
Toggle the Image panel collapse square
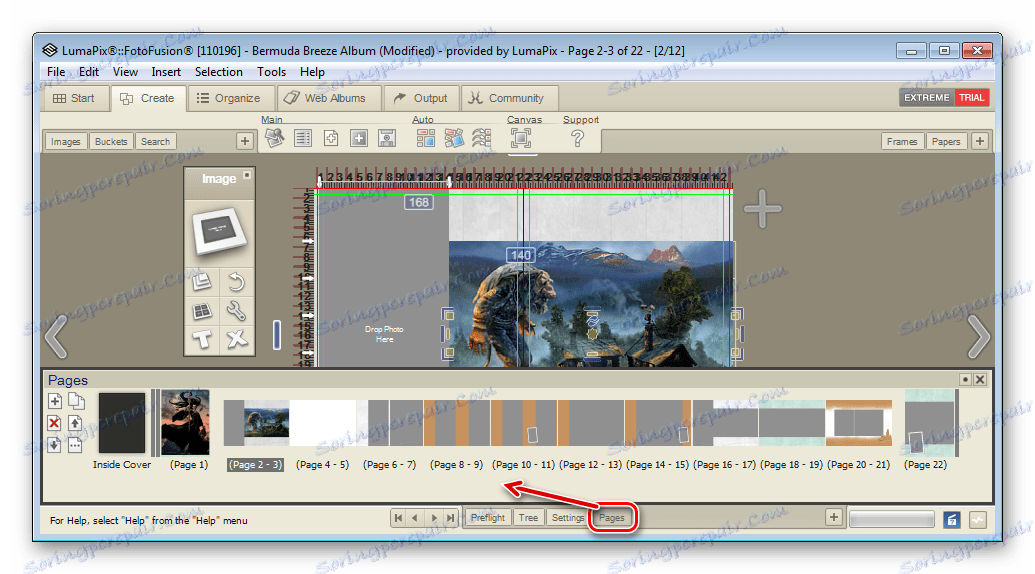point(247,175)
